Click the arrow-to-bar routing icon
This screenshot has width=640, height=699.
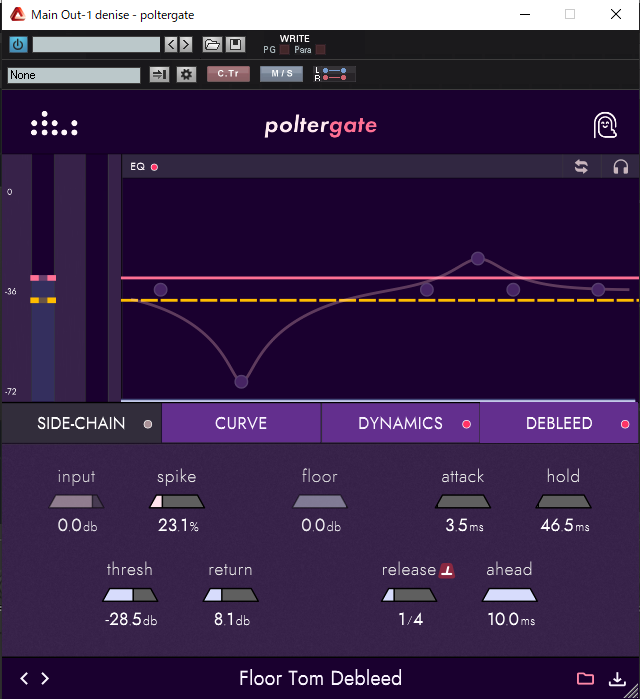click(159, 74)
